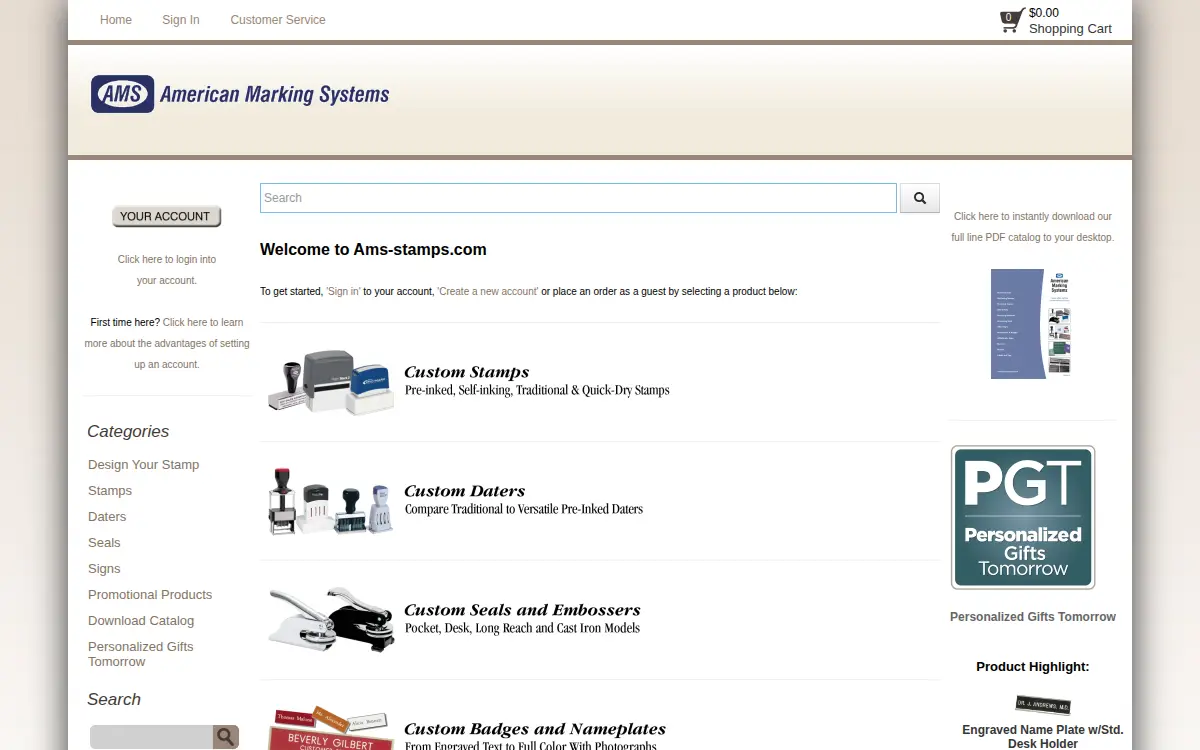This screenshot has width=1200, height=750.
Task: Click 'Click here to learn more' about accounts
Action: point(167,343)
